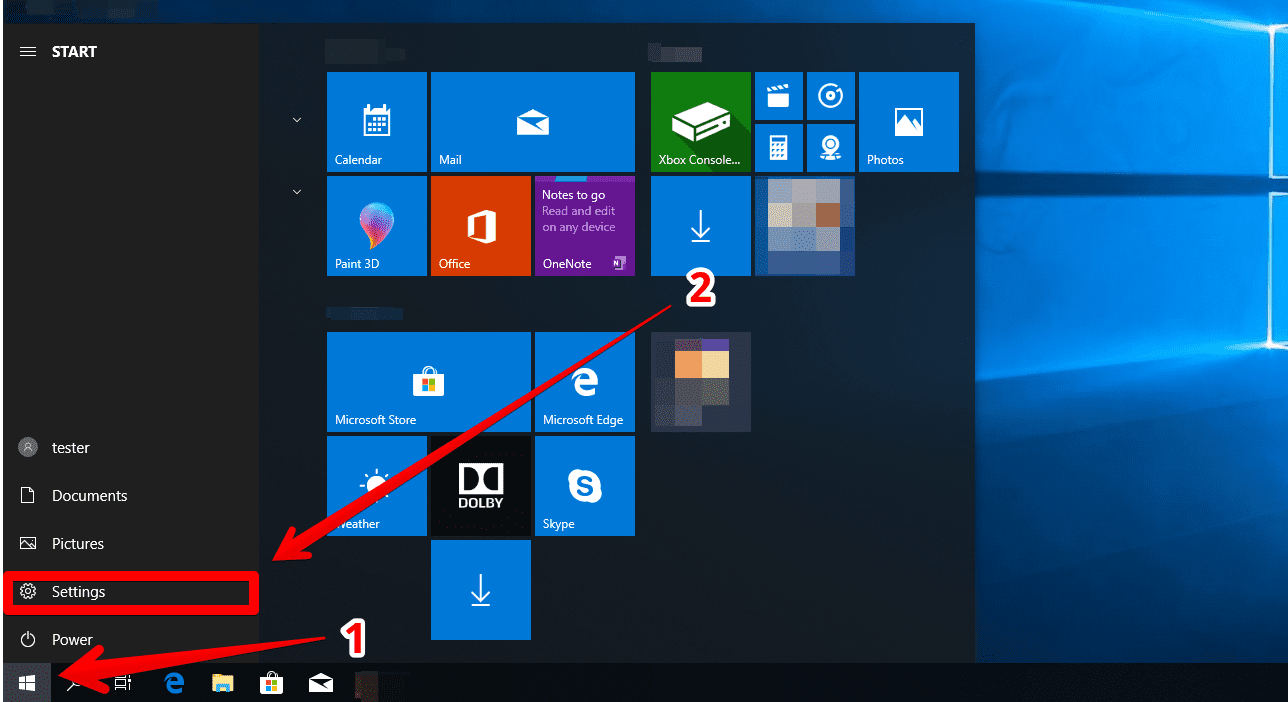Click download-arrow tile below the Dolby tile
Viewport: 1288px width, 702px height.
[481, 590]
